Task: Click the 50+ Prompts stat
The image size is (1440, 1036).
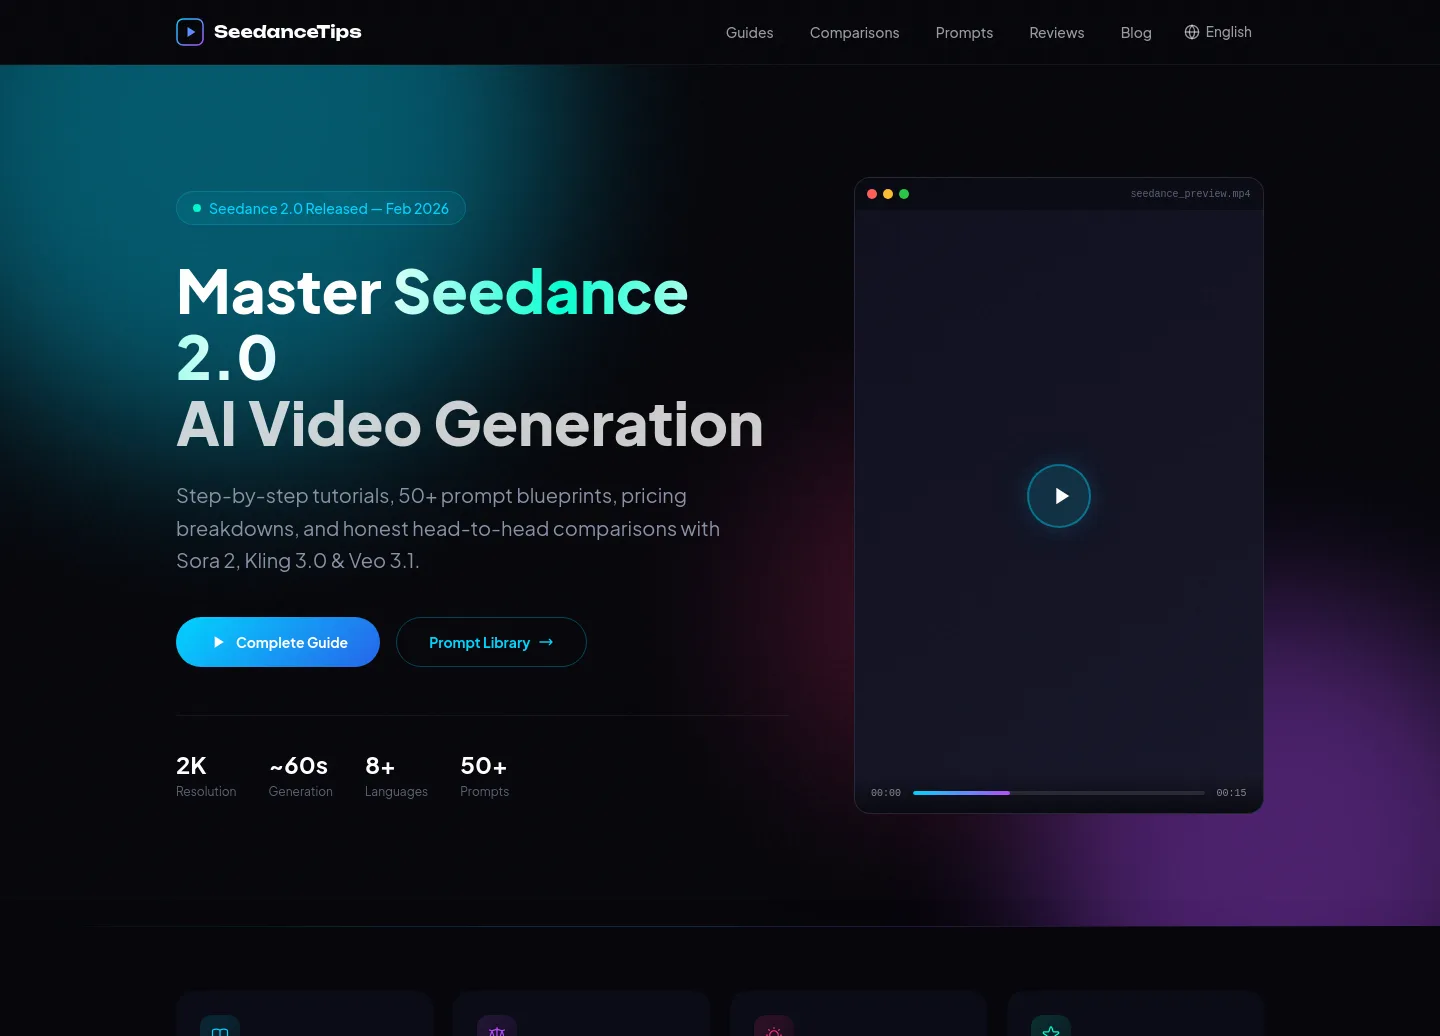Action: [x=484, y=776]
